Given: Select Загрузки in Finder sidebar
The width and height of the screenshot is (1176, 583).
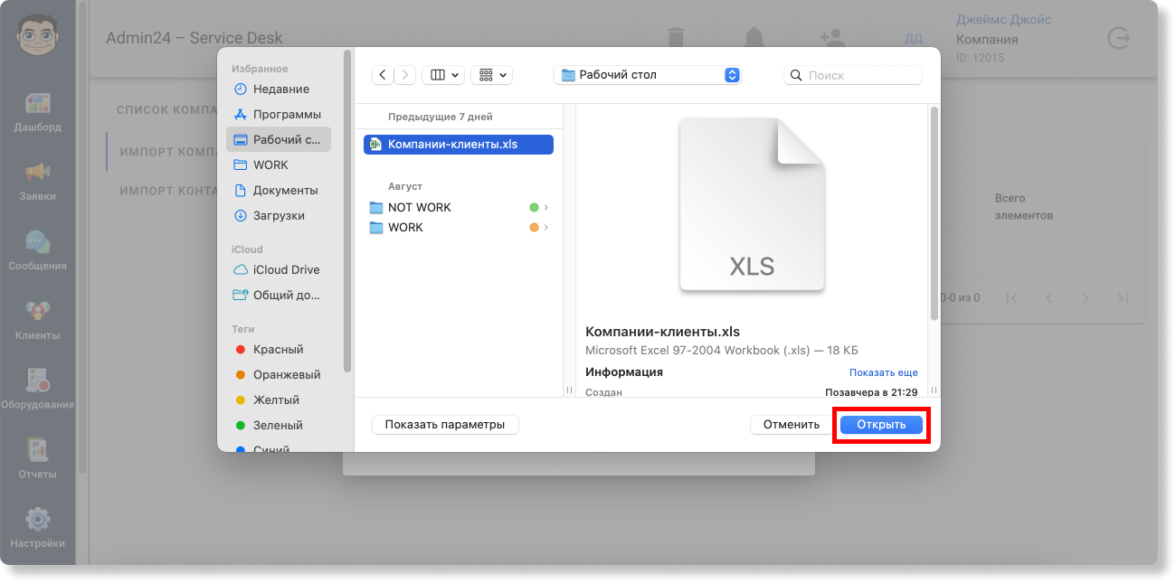Looking at the screenshot, I should pyautogui.click(x=278, y=215).
